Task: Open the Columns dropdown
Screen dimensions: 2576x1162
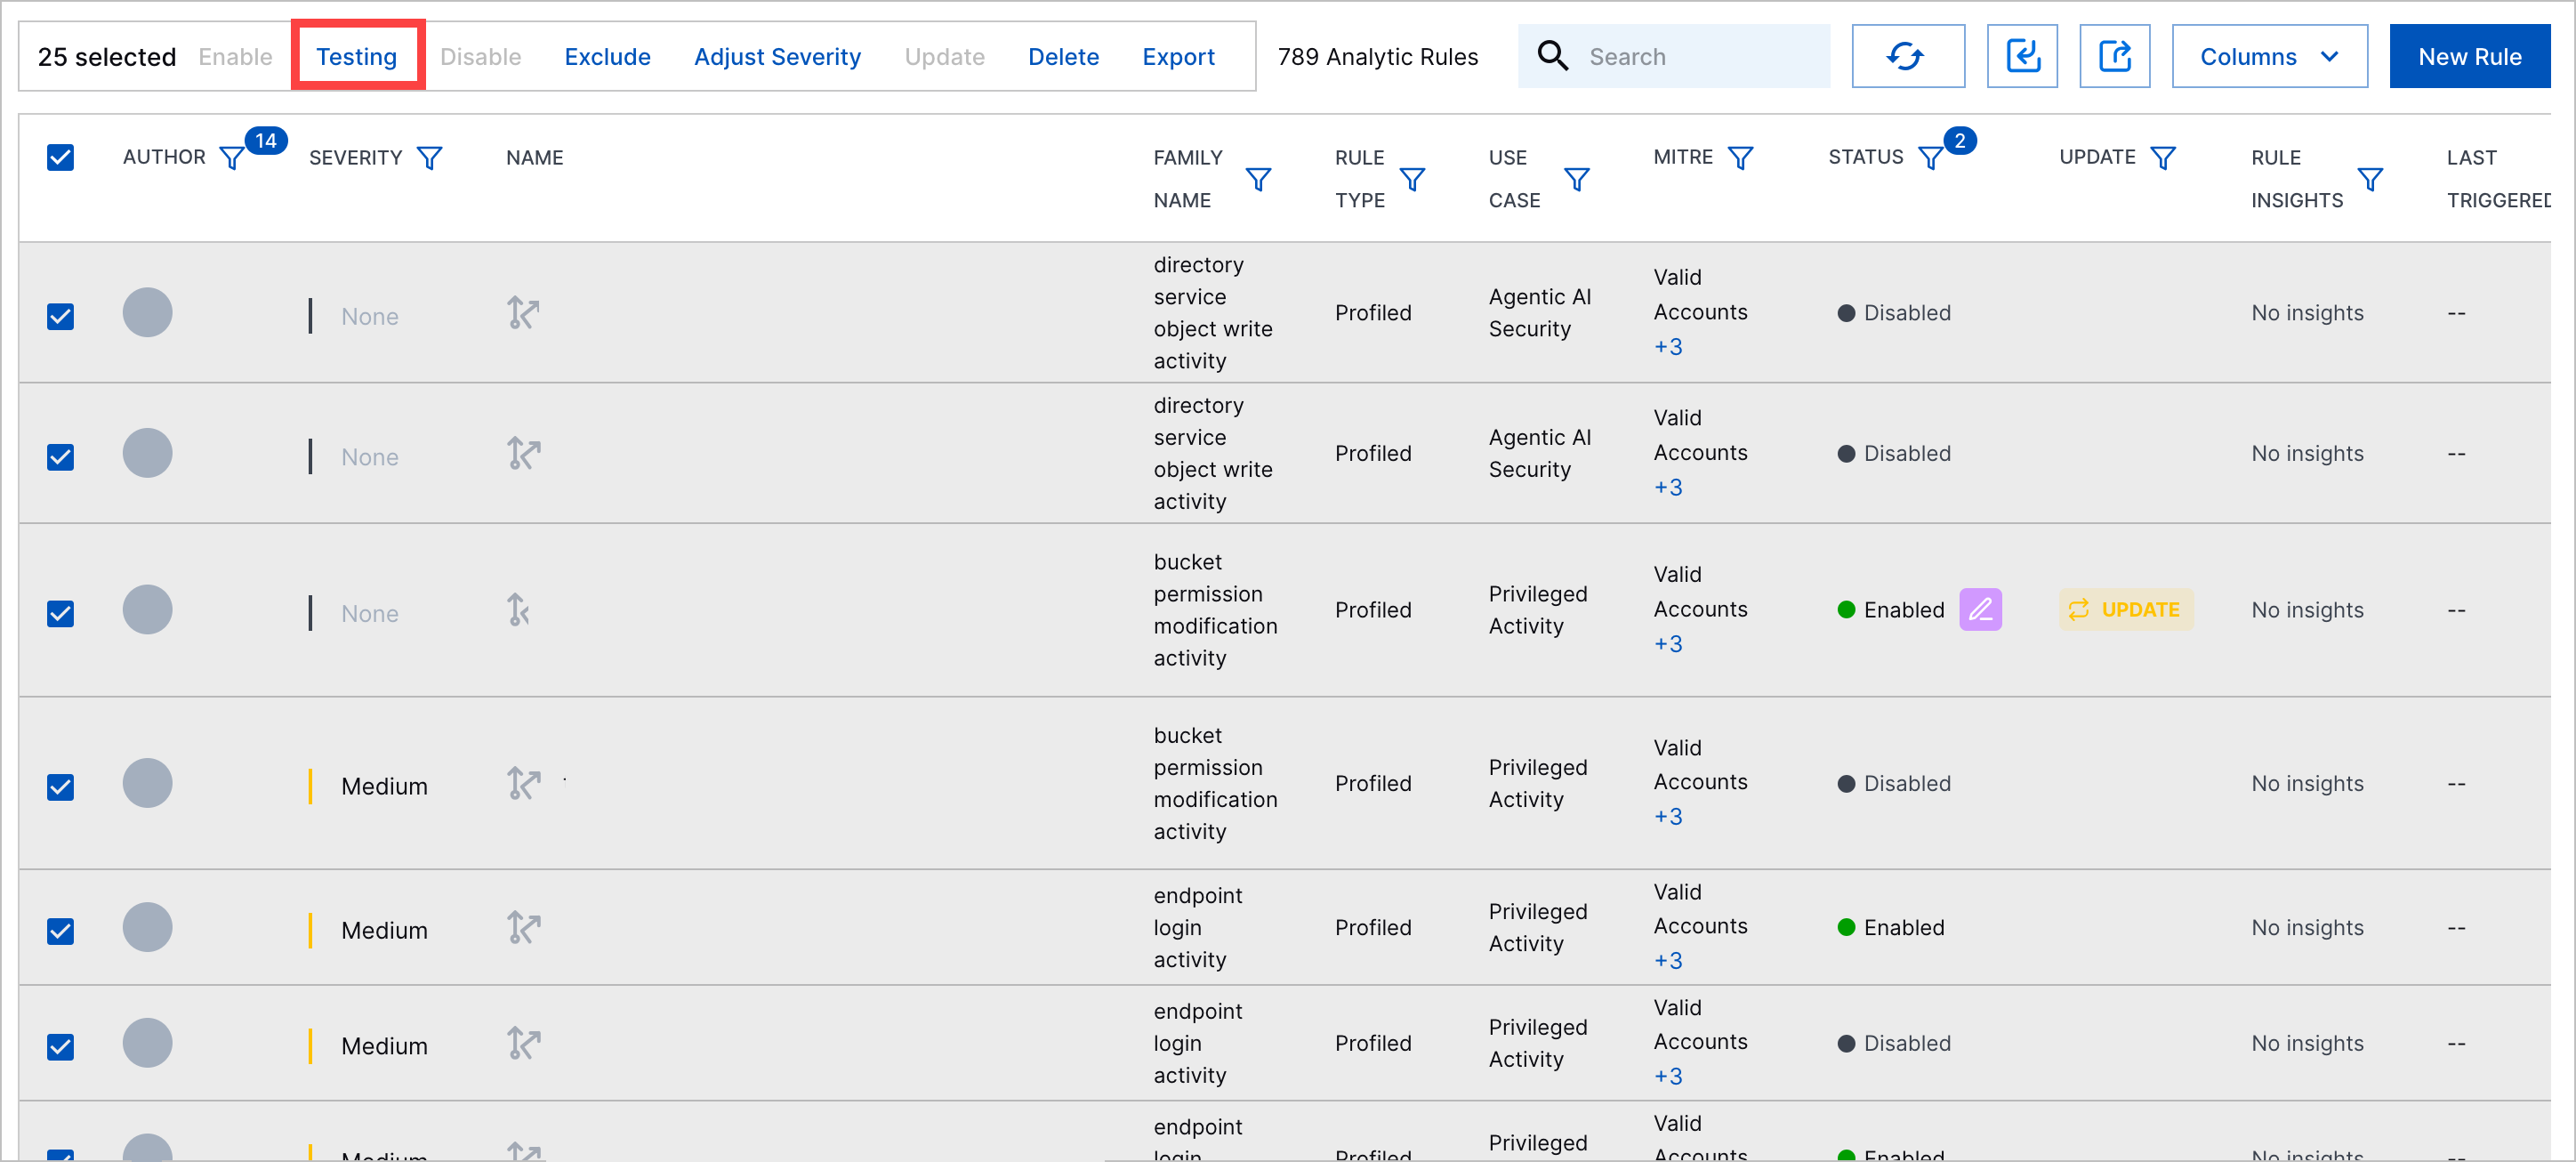Action: pyautogui.click(x=2269, y=56)
